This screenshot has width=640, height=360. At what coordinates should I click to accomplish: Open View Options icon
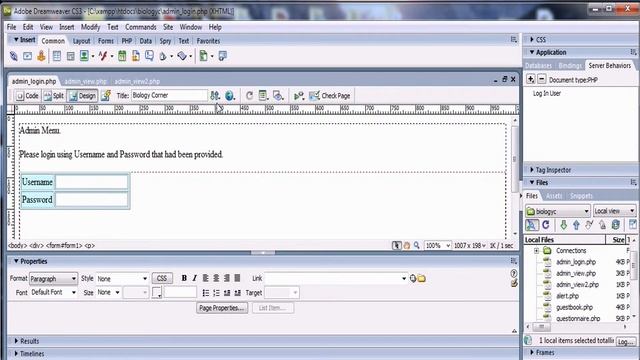pyautogui.click(x=263, y=96)
